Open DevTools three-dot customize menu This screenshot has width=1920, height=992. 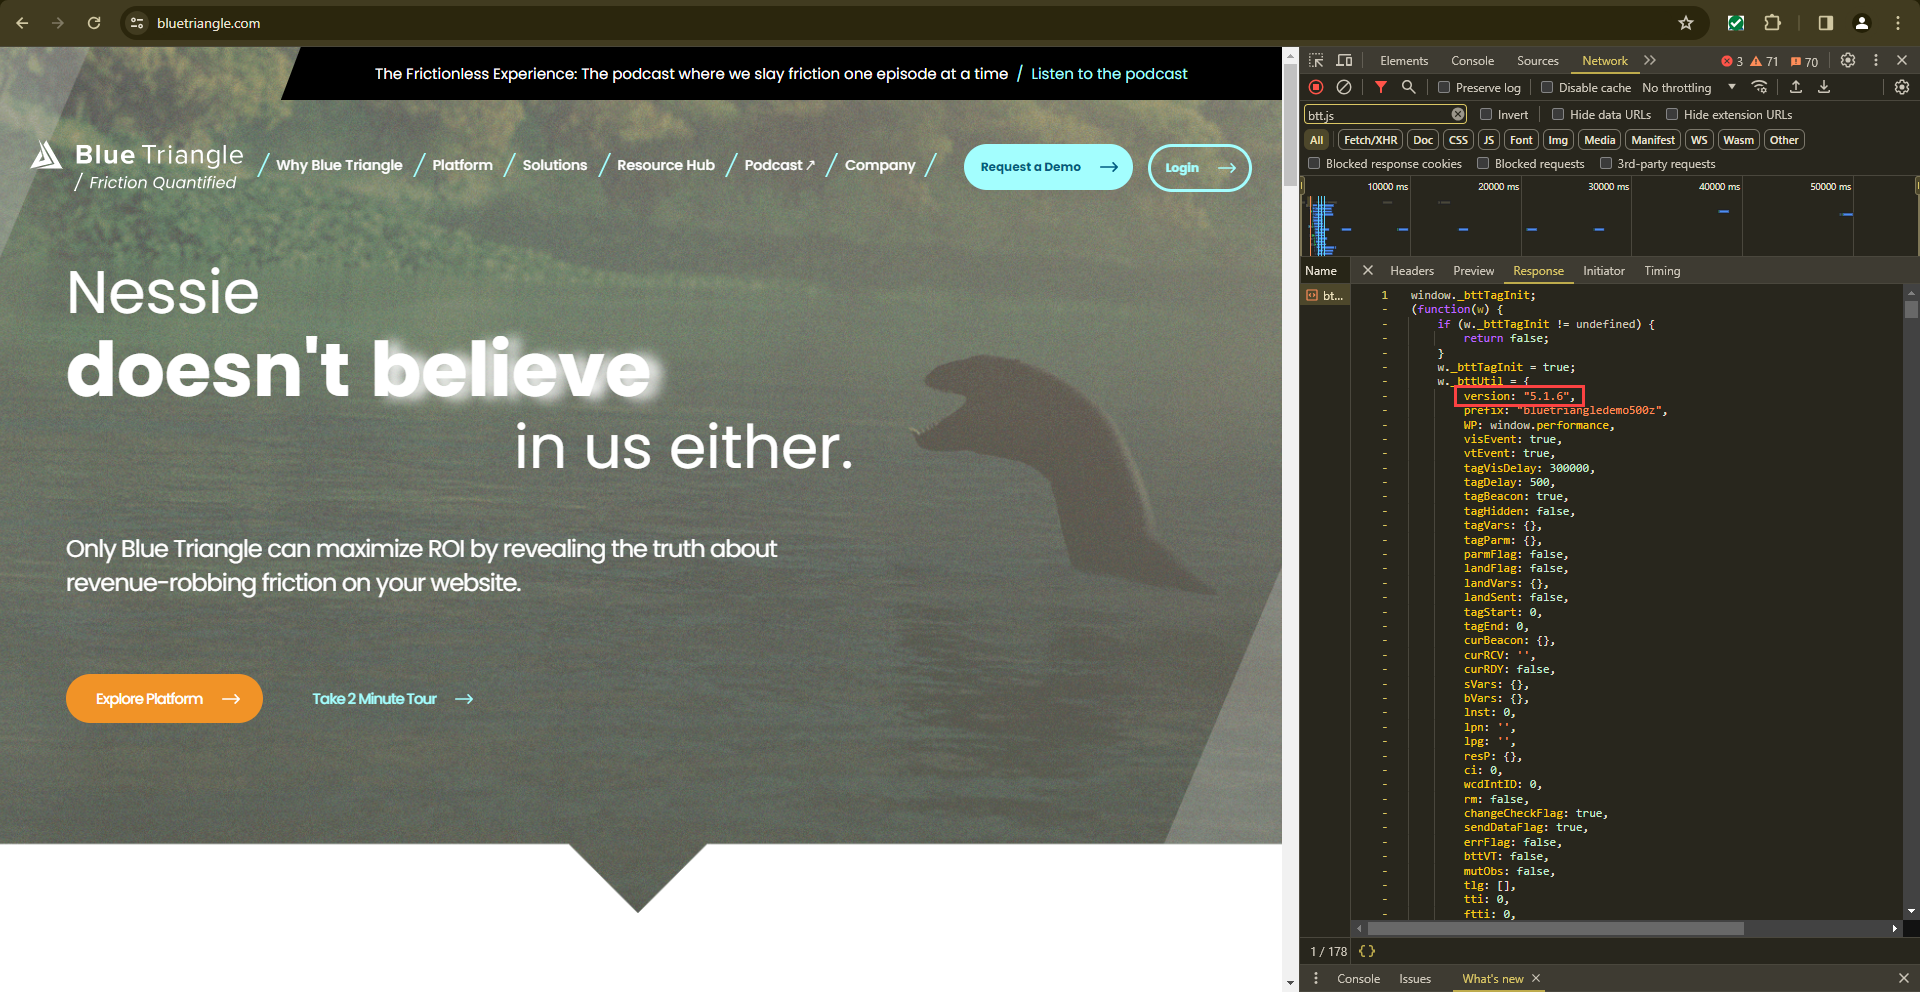(x=1876, y=61)
